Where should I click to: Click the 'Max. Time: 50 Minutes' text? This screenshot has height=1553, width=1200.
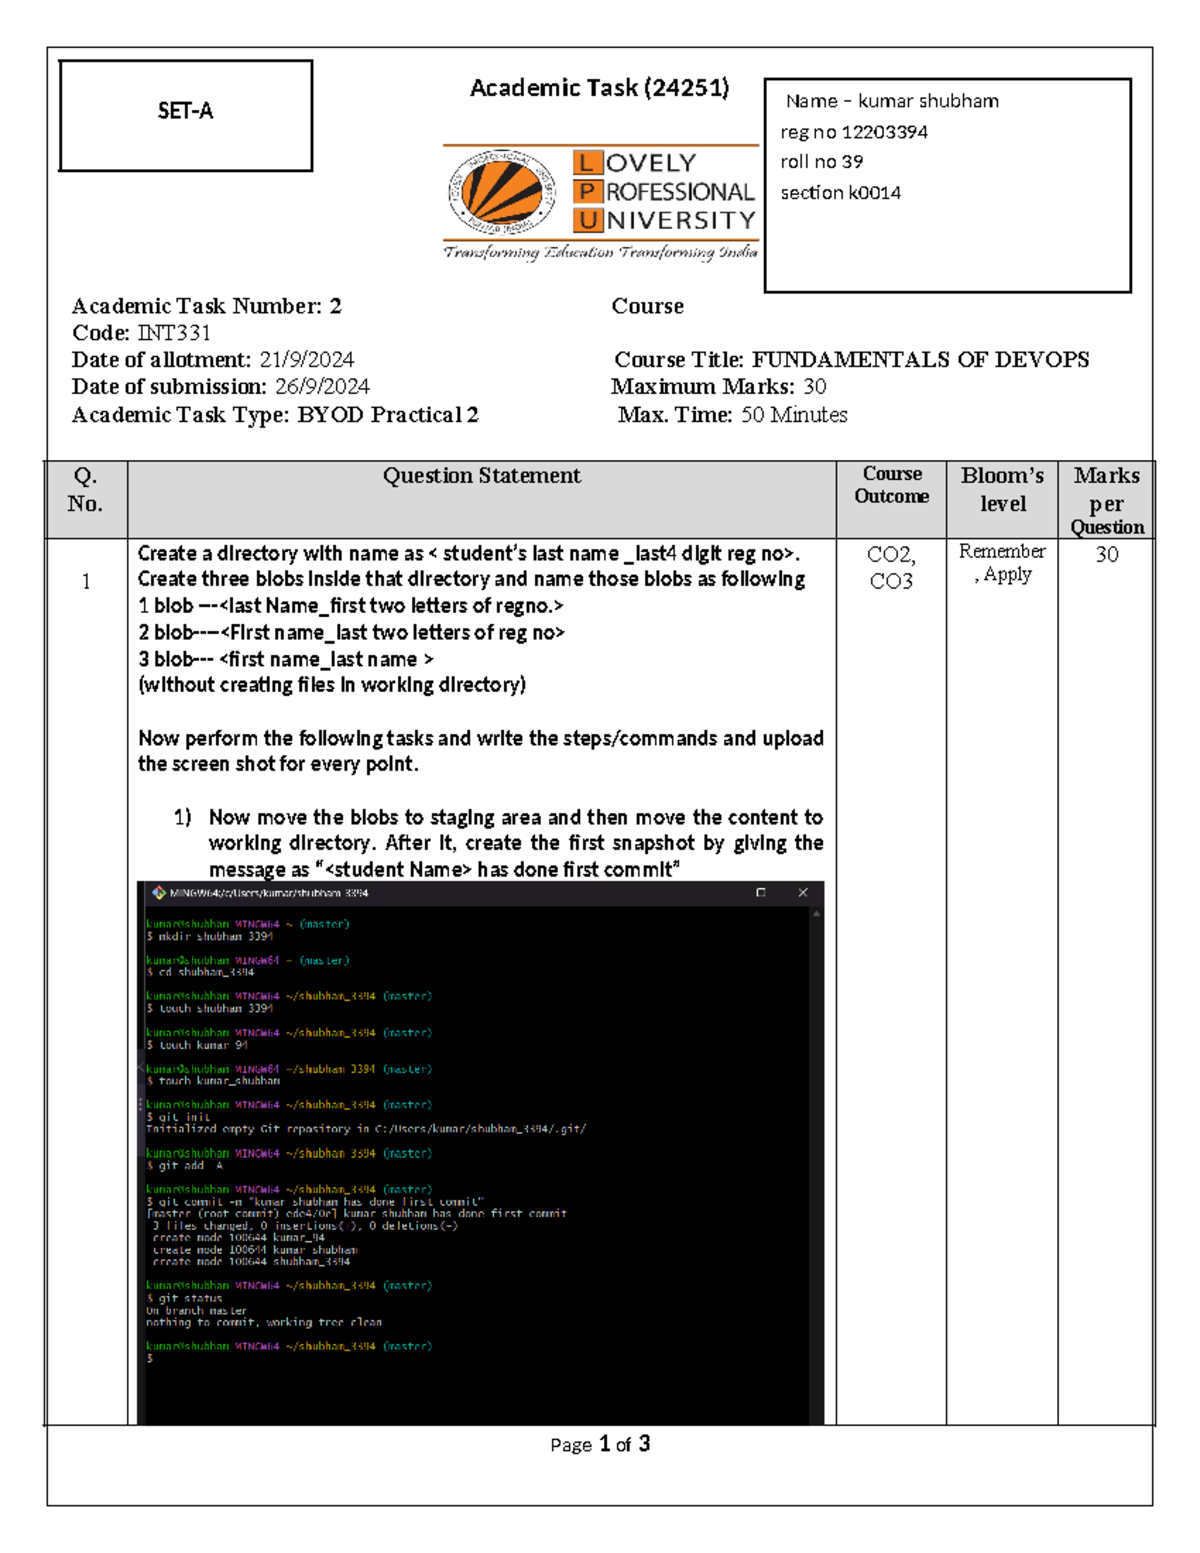733,415
